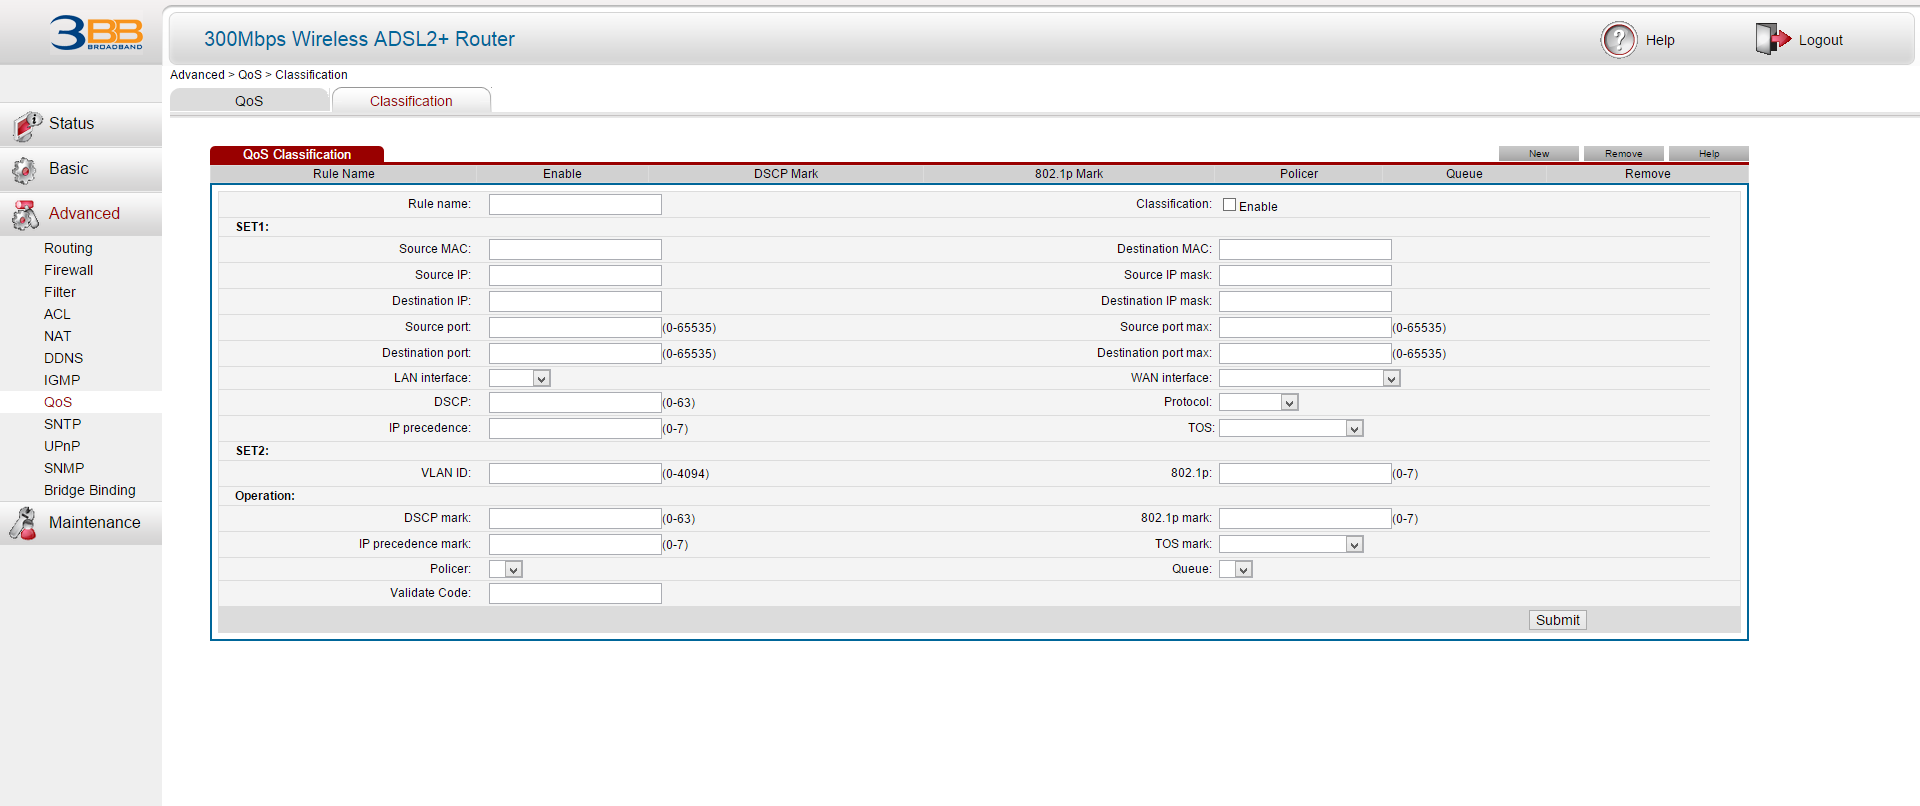This screenshot has width=1920, height=806.
Task: Enable the Classification checkbox
Action: click(x=1229, y=205)
